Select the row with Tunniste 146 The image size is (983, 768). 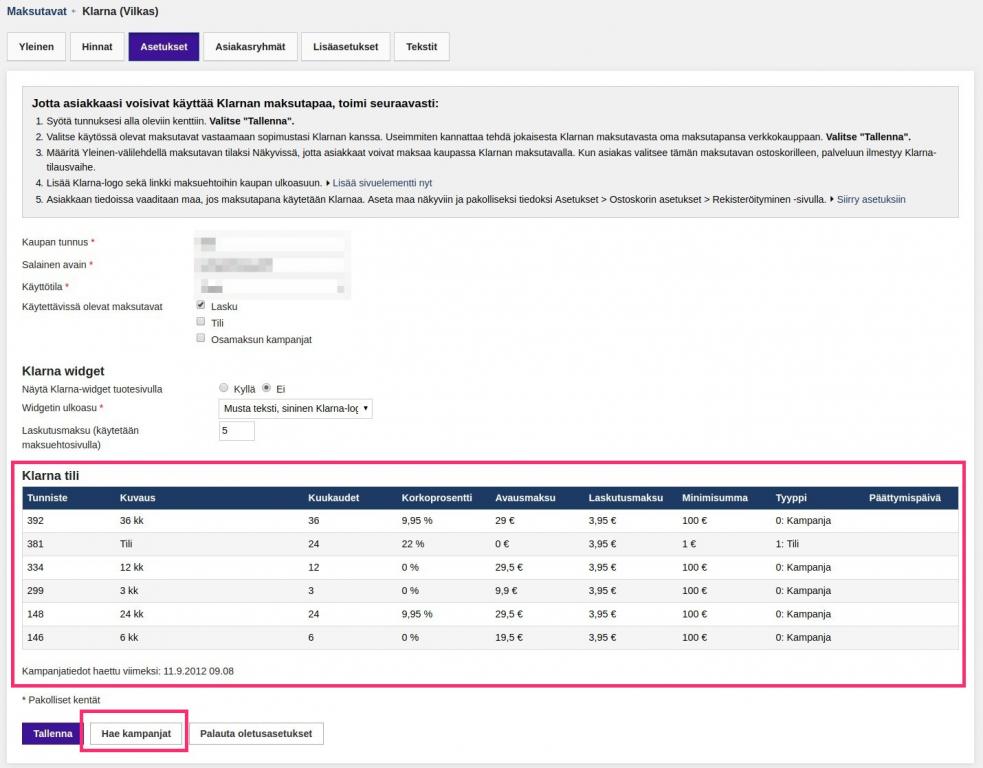[490, 638]
